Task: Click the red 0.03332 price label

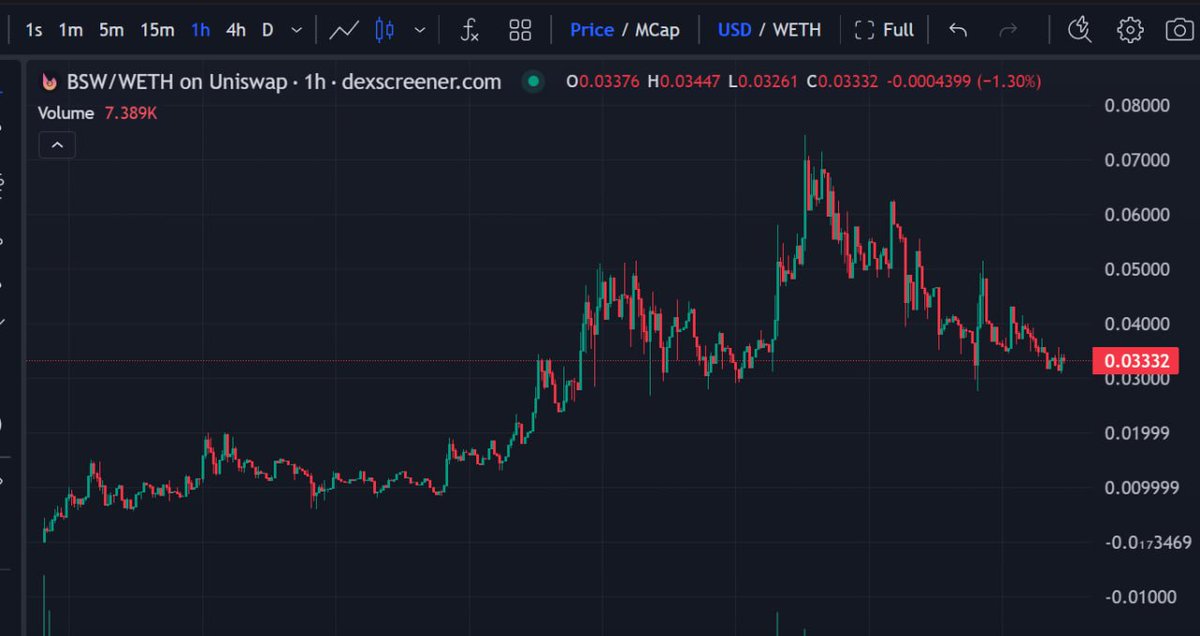Action: point(1136,360)
